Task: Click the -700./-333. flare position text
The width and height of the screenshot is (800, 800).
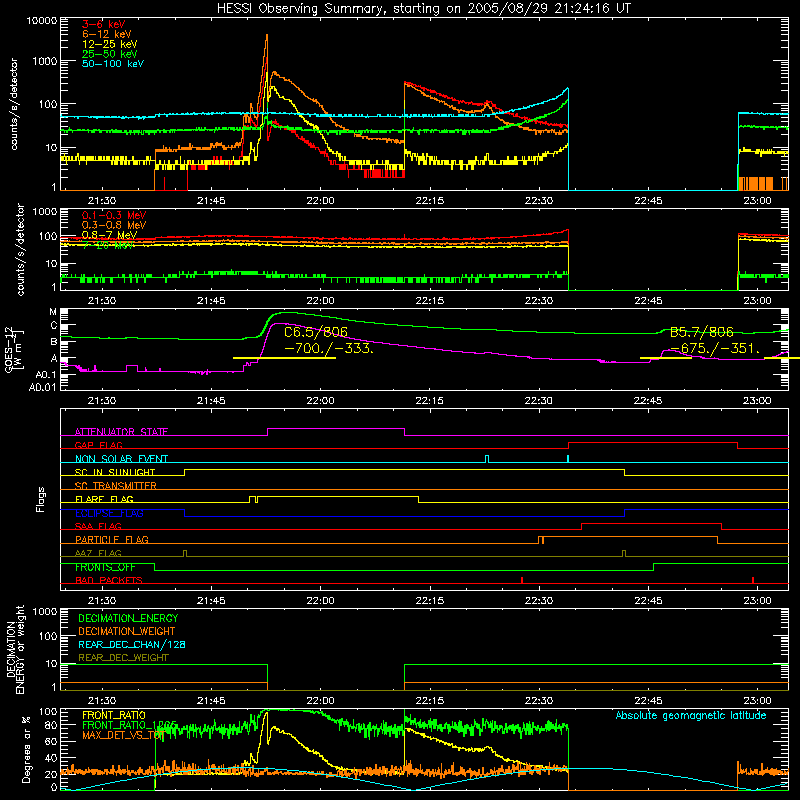Action: [329, 349]
